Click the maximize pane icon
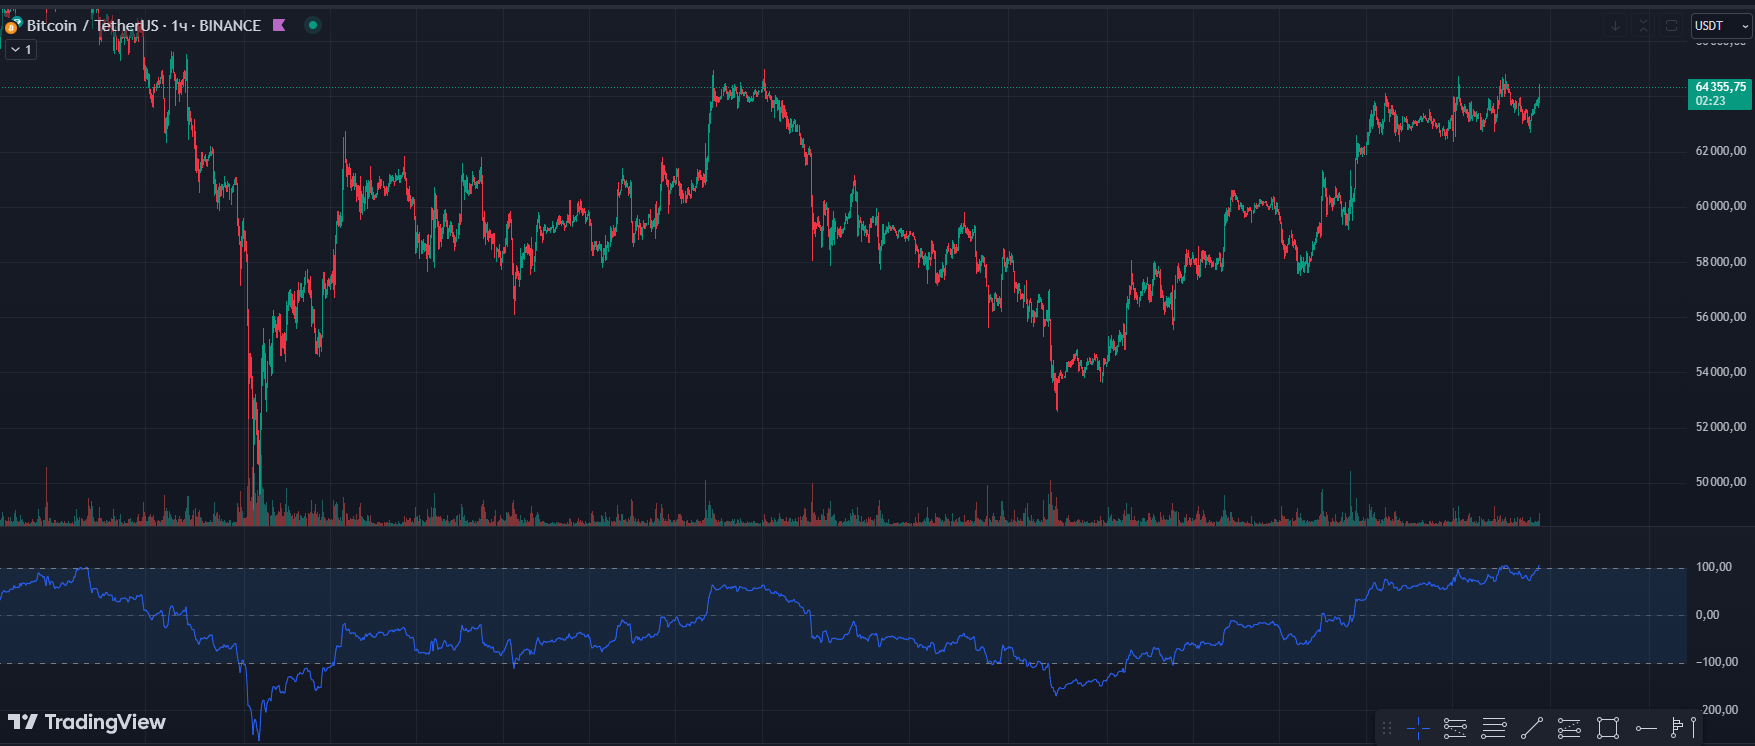1755x746 pixels. click(x=1671, y=26)
